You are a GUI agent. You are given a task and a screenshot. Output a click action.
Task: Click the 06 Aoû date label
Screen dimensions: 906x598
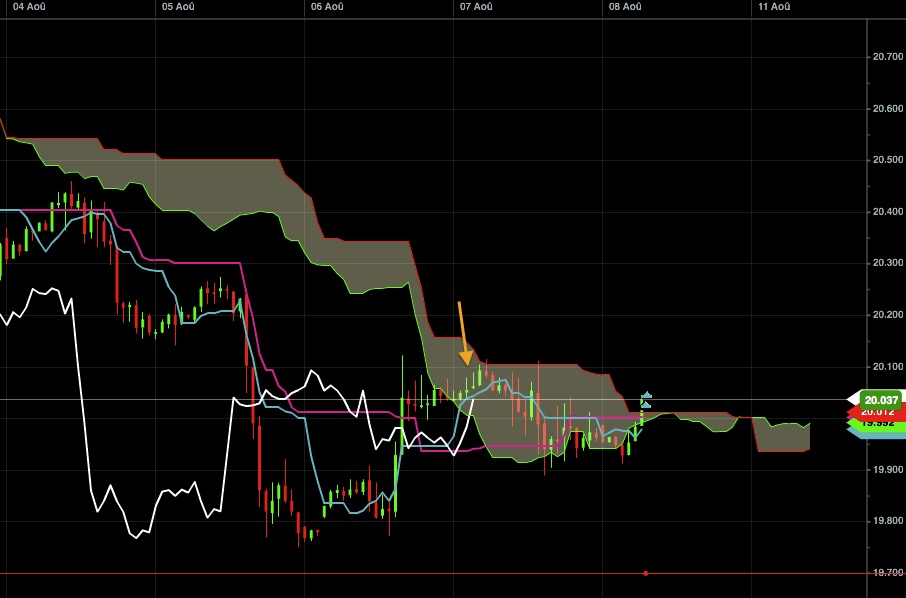[x=327, y=7]
